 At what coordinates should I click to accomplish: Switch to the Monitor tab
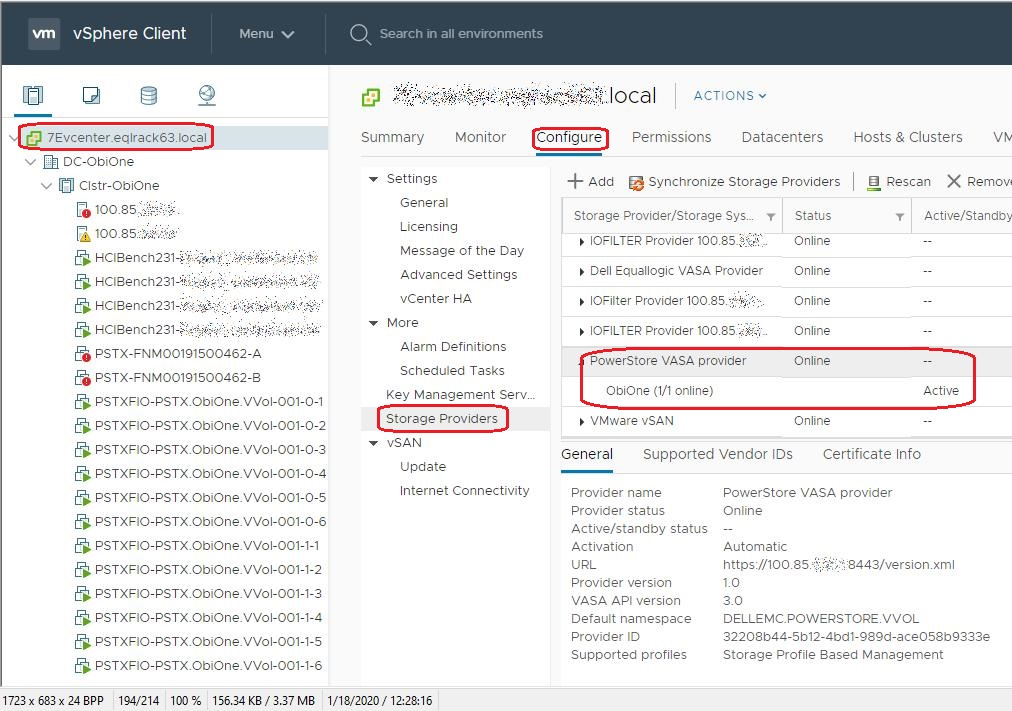[480, 137]
